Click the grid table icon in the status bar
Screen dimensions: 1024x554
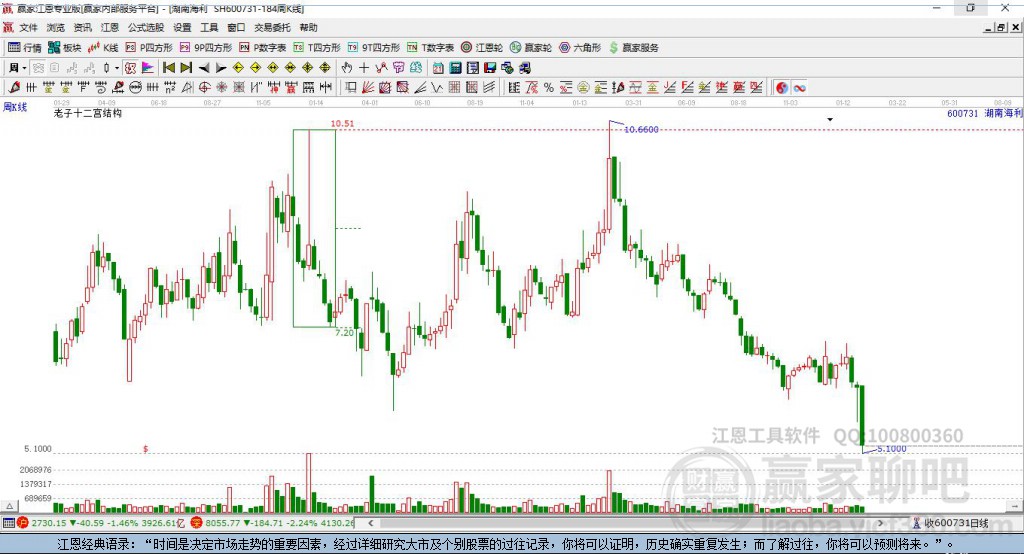point(8,523)
